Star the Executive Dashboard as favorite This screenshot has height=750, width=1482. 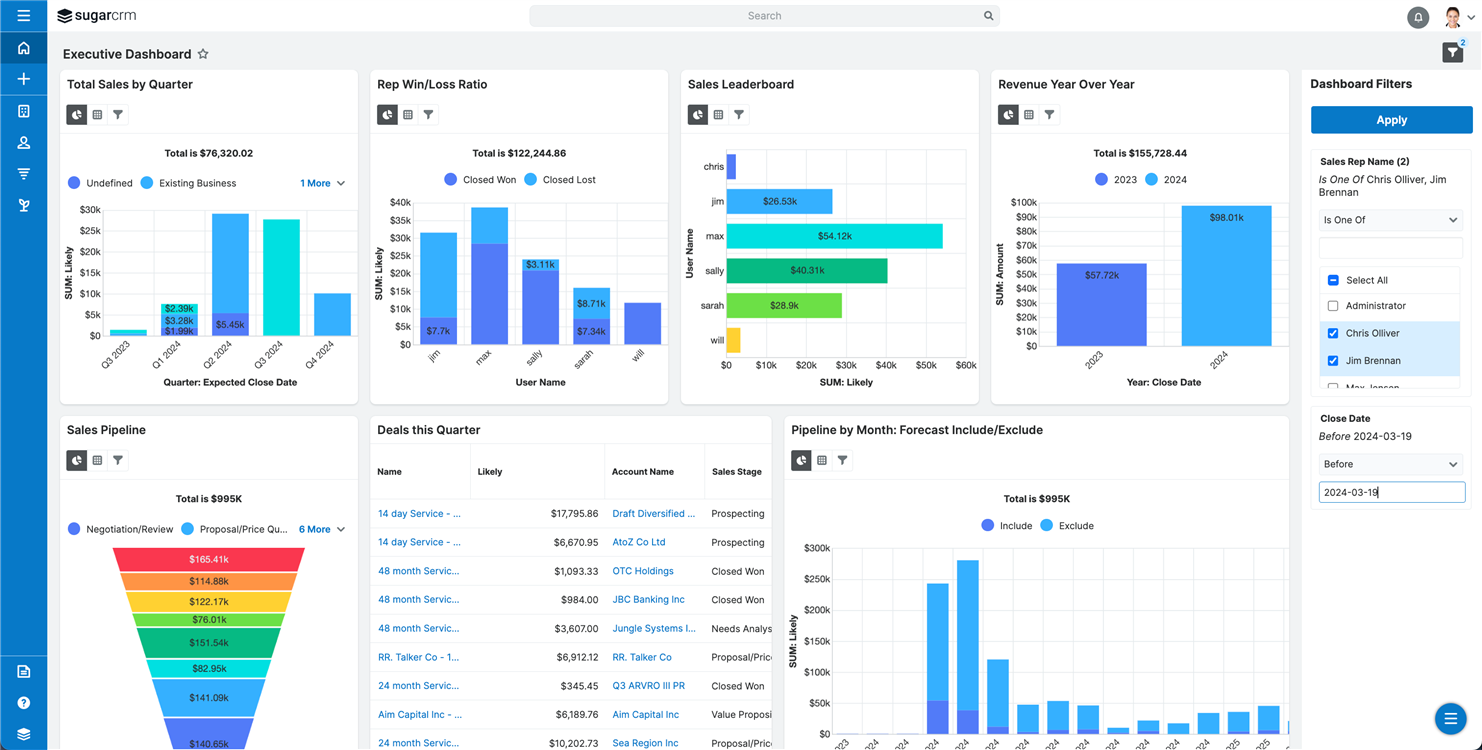point(203,54)
